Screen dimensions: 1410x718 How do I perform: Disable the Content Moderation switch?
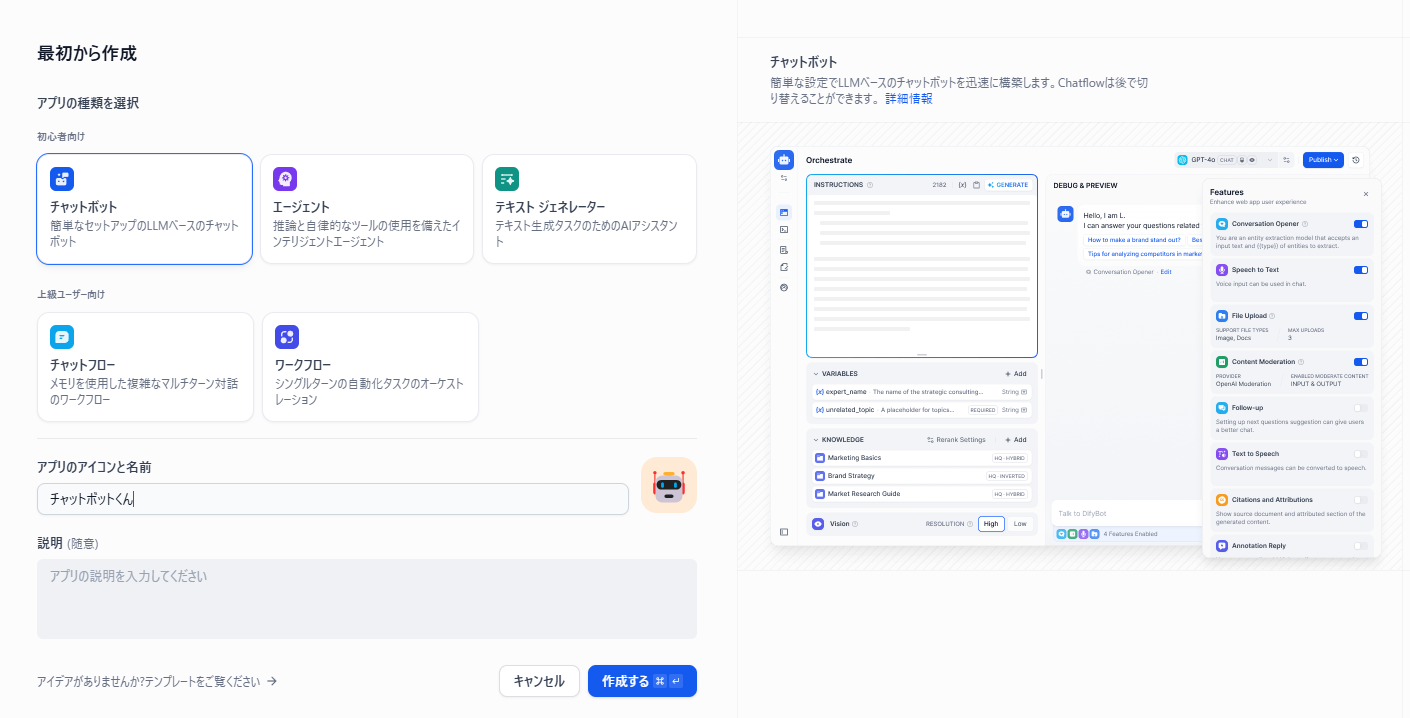point(1360,362)
